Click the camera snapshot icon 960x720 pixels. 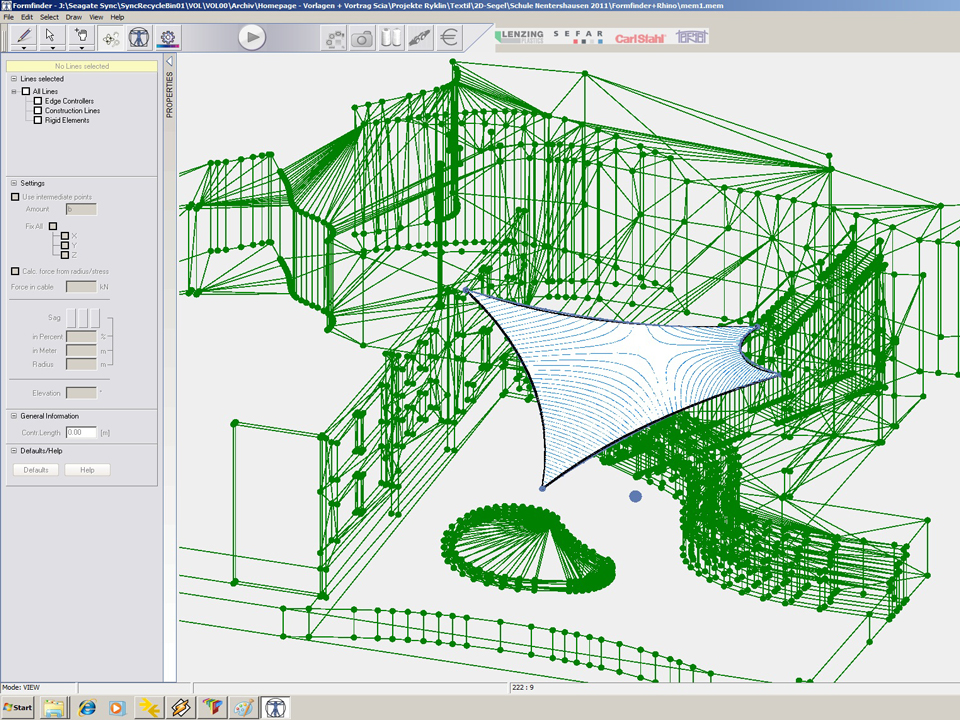[362, 38]
